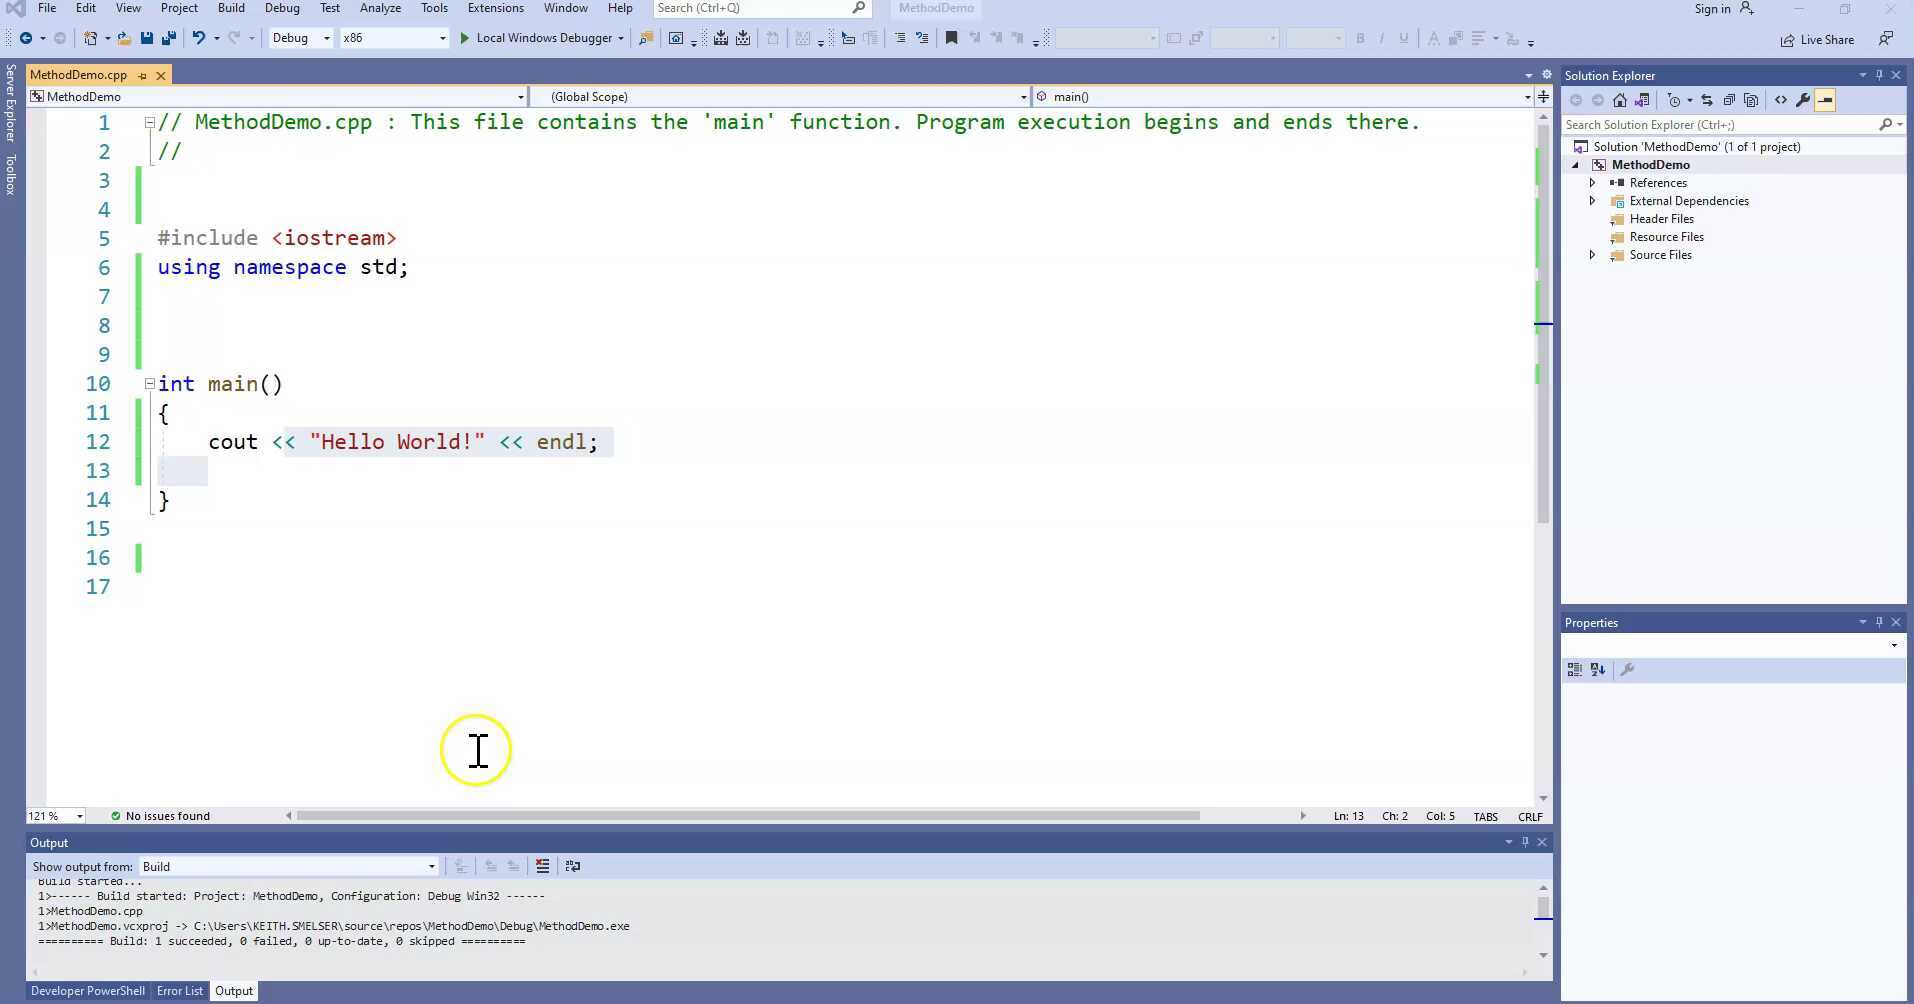
Task: Toggle a bookmark using the bookmark icon
Action: tap(950, 38)
